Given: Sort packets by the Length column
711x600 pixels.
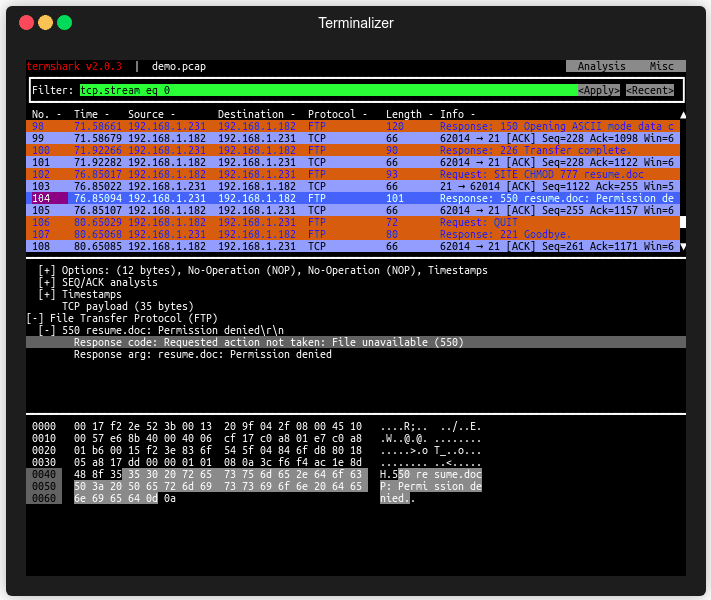Looking at the screenshot, I should coord(409,114).
